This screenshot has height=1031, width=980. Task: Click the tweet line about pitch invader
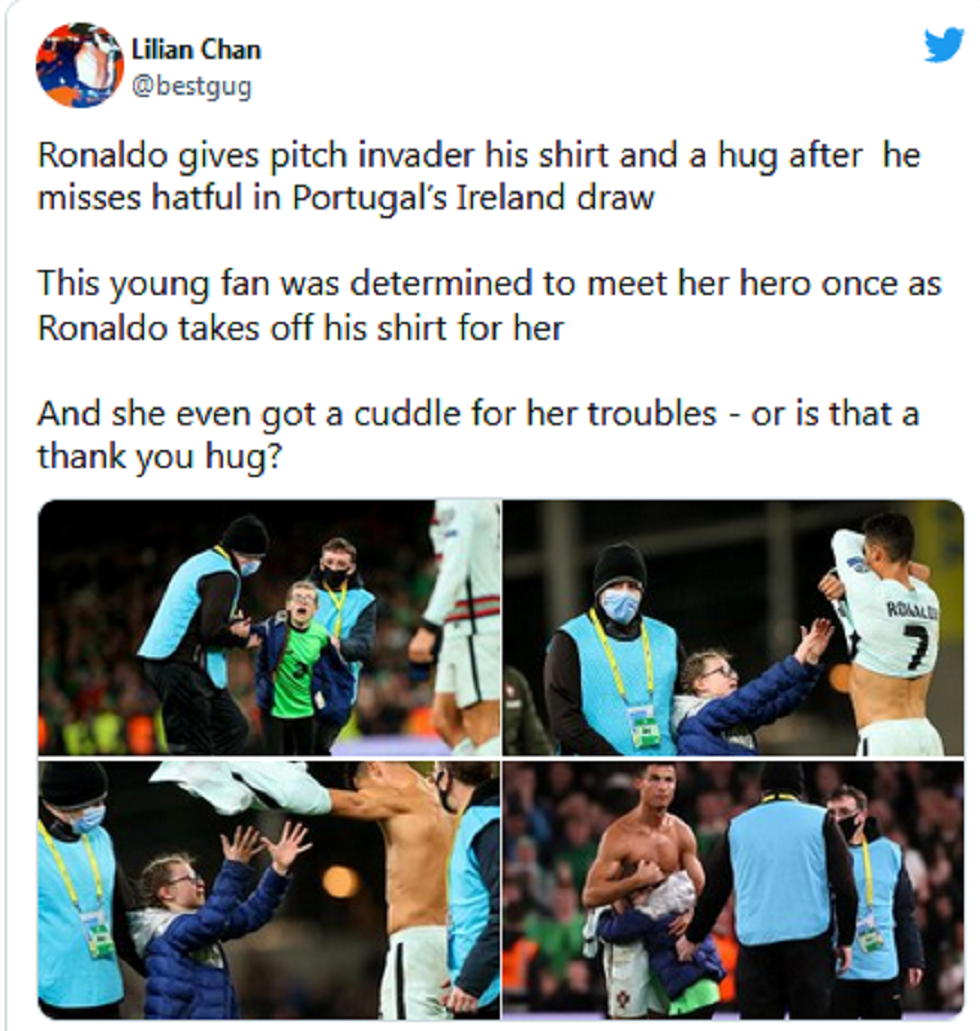coord(478,176)
